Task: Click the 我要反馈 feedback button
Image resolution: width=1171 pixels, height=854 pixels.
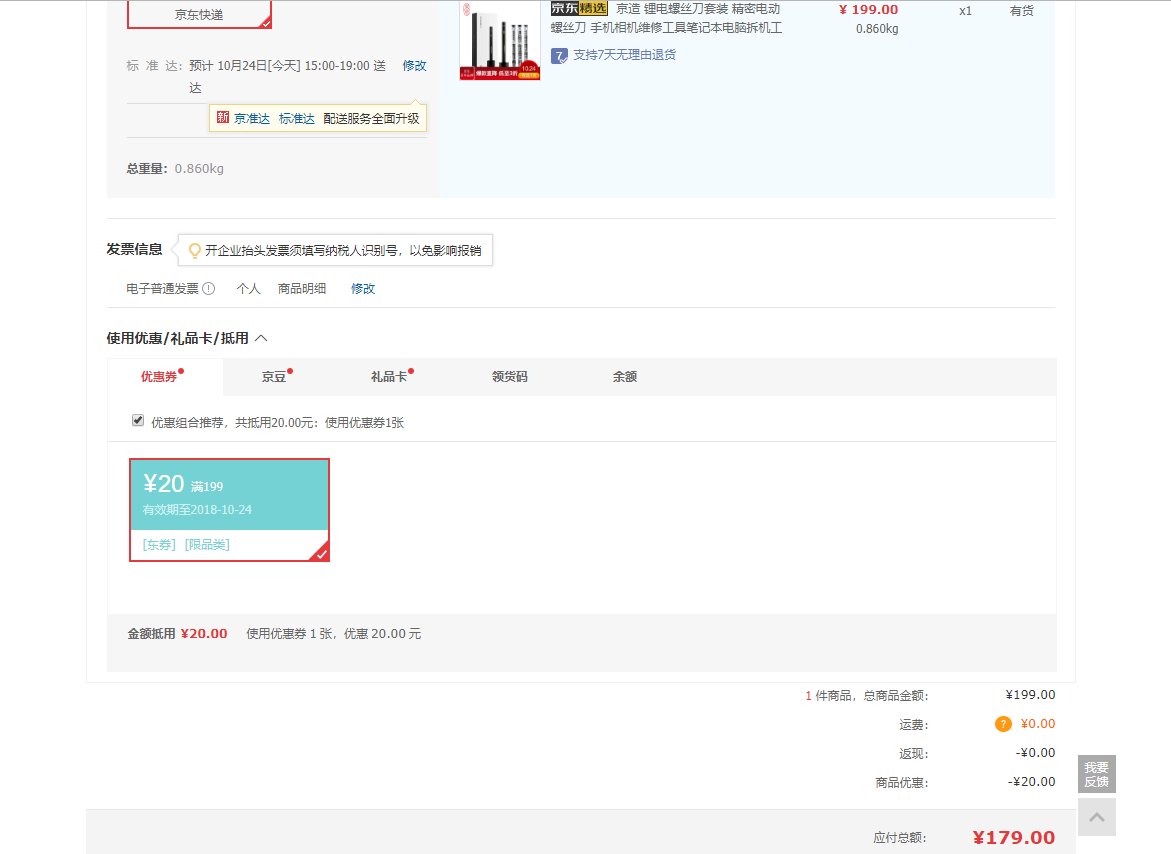Action: click(1096, 774)
